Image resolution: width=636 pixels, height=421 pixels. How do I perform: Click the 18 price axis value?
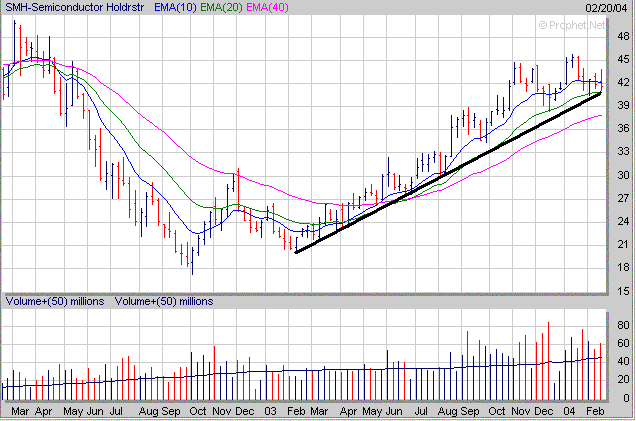click(623, 267)
